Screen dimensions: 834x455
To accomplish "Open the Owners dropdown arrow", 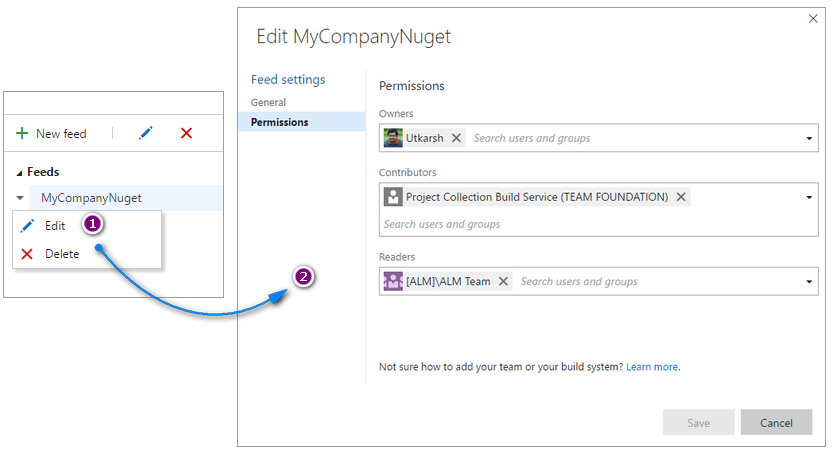I will (x=808, y=138).
